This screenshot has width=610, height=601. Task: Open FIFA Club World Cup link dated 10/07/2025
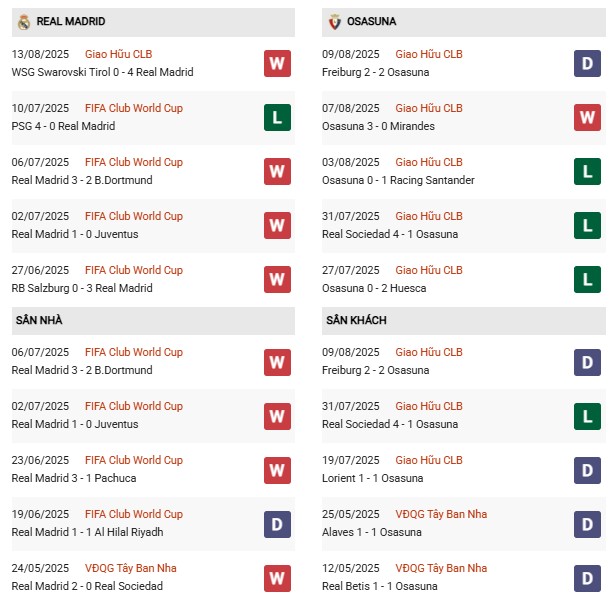134,108
